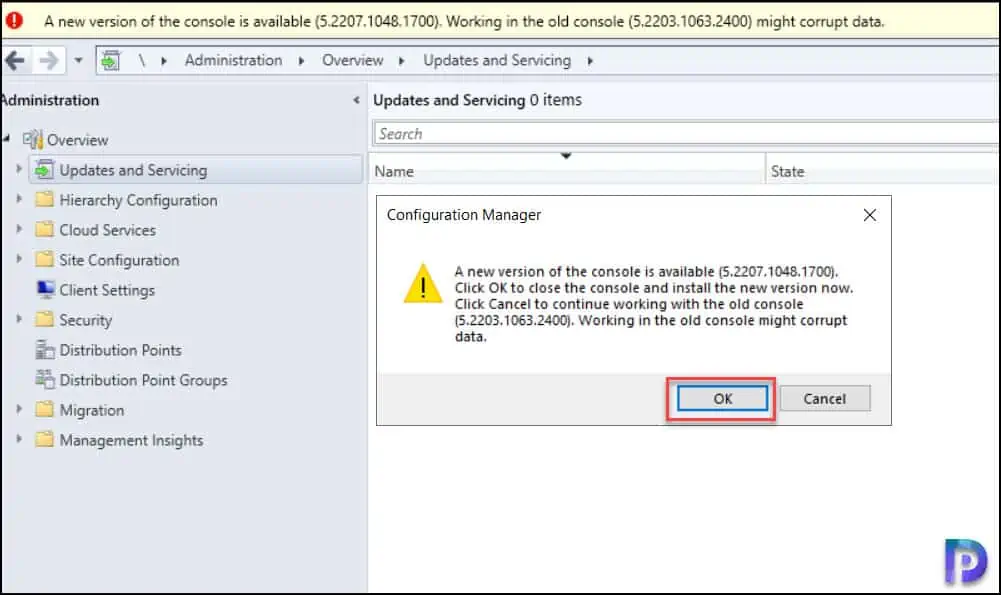Select Security in the tree
1001x595 pixels.
tap(86, 320)
